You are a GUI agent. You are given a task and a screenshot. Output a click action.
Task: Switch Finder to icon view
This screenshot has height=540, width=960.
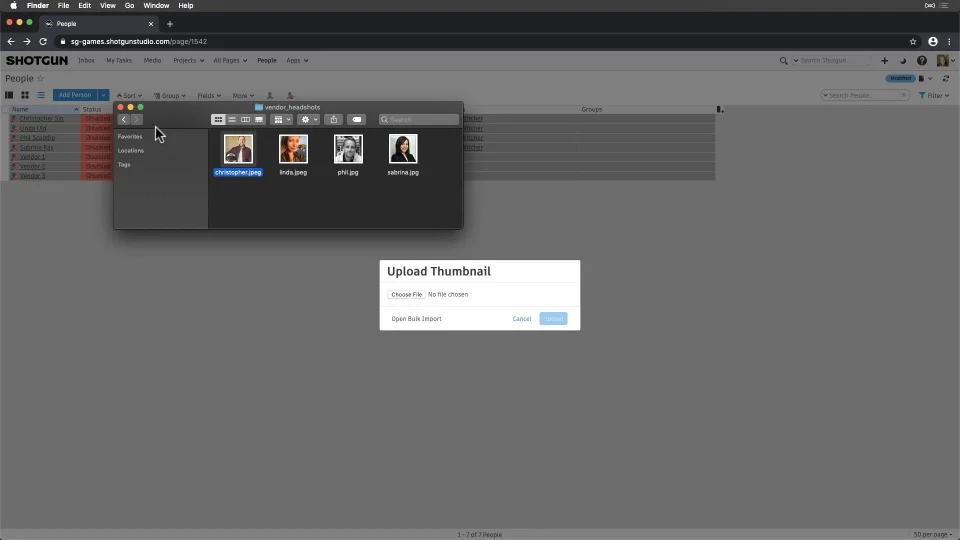(x=218, y=119)
